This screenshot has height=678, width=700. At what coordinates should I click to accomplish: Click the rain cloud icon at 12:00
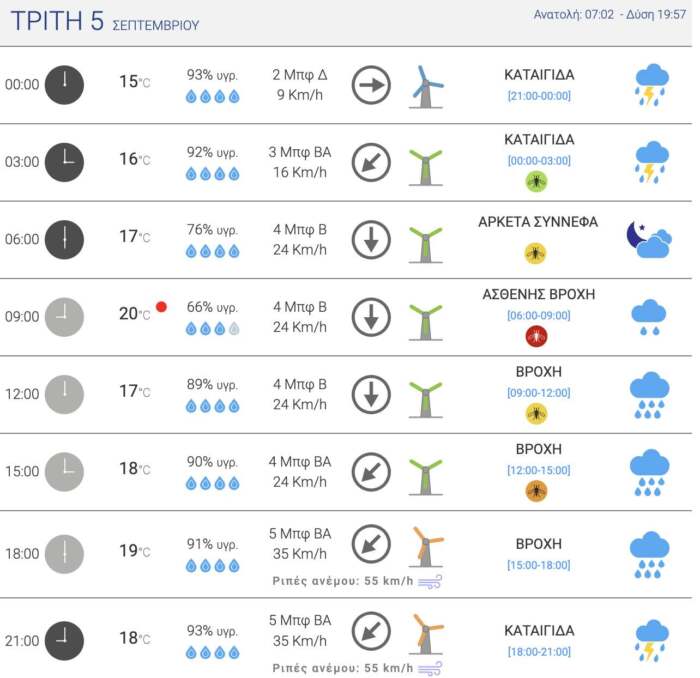click(x=650, y=394)
